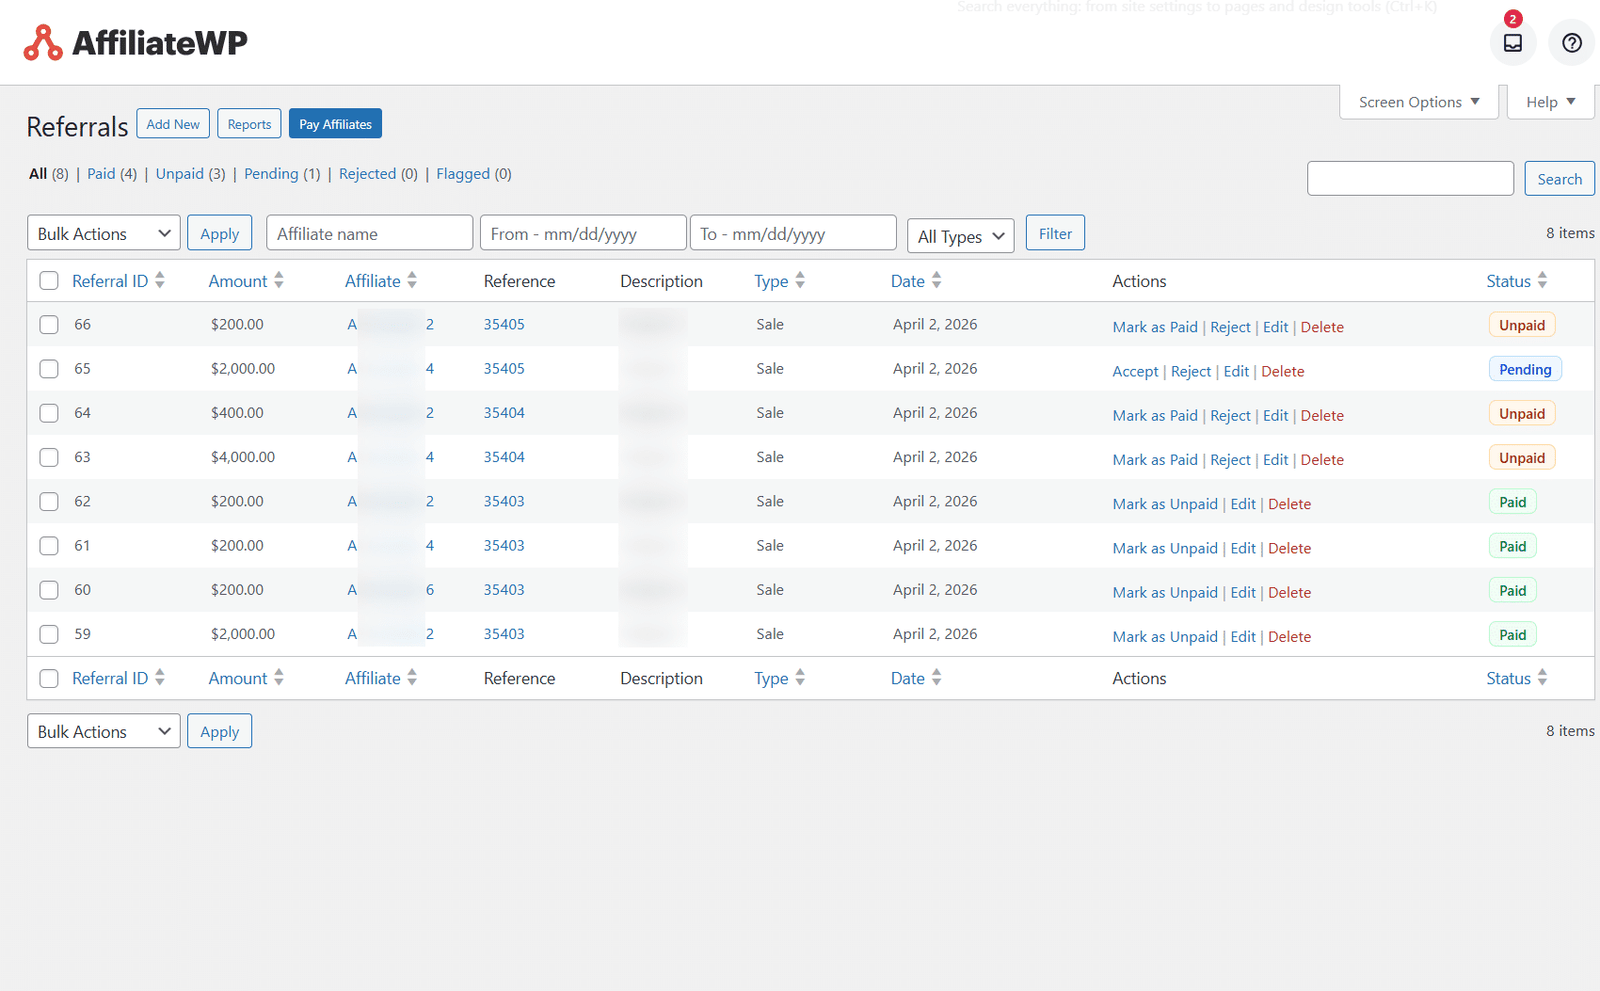Check the box for referral 62

pos(49,502)
